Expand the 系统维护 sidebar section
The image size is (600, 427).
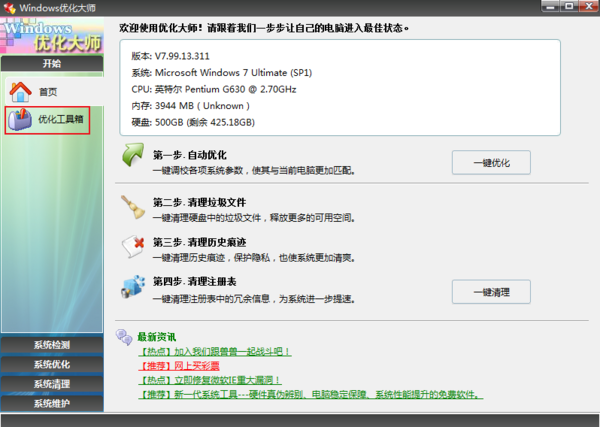coord(51,404)
